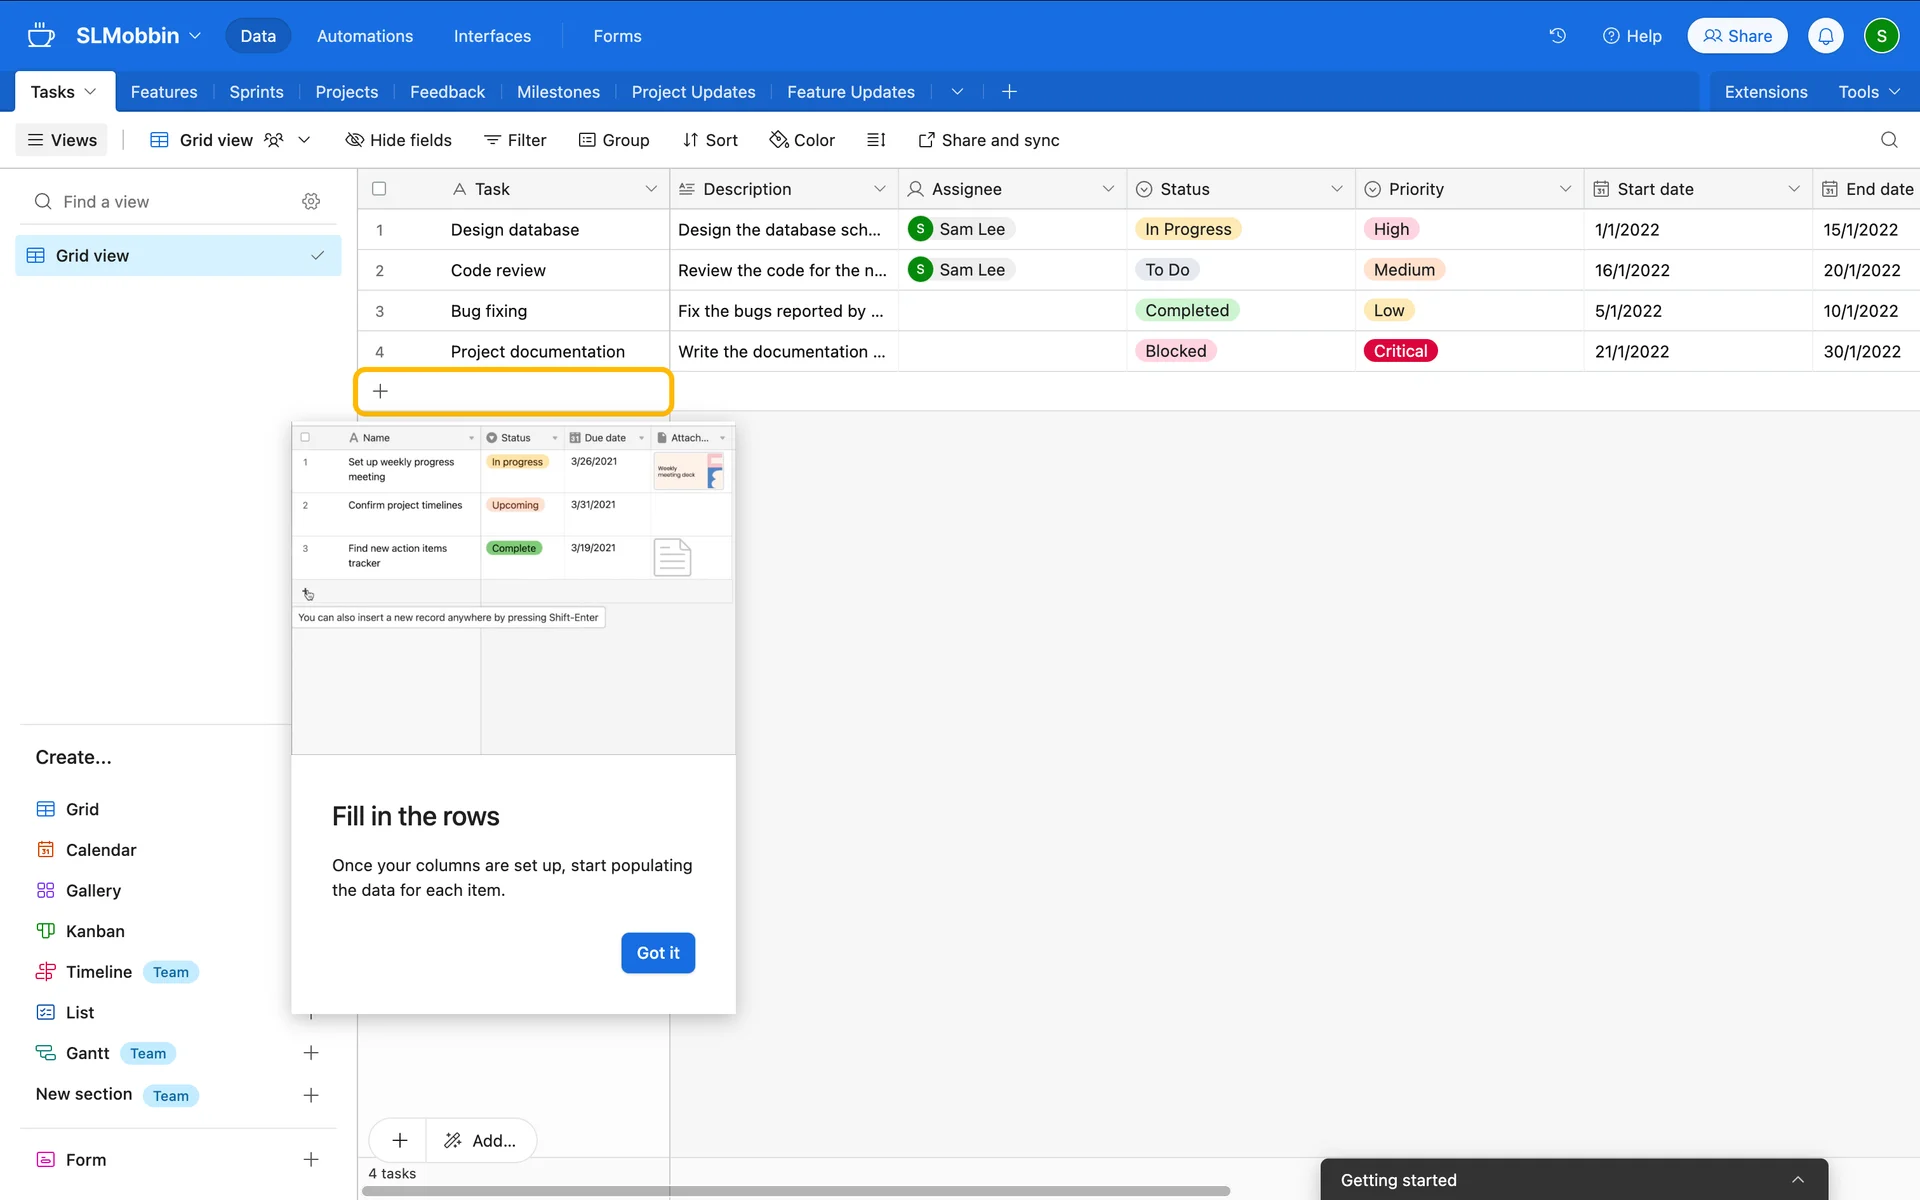Create a Kanban view
Image resolution: width=1920 pixels, height=1200 pixels.
[95, 931]
